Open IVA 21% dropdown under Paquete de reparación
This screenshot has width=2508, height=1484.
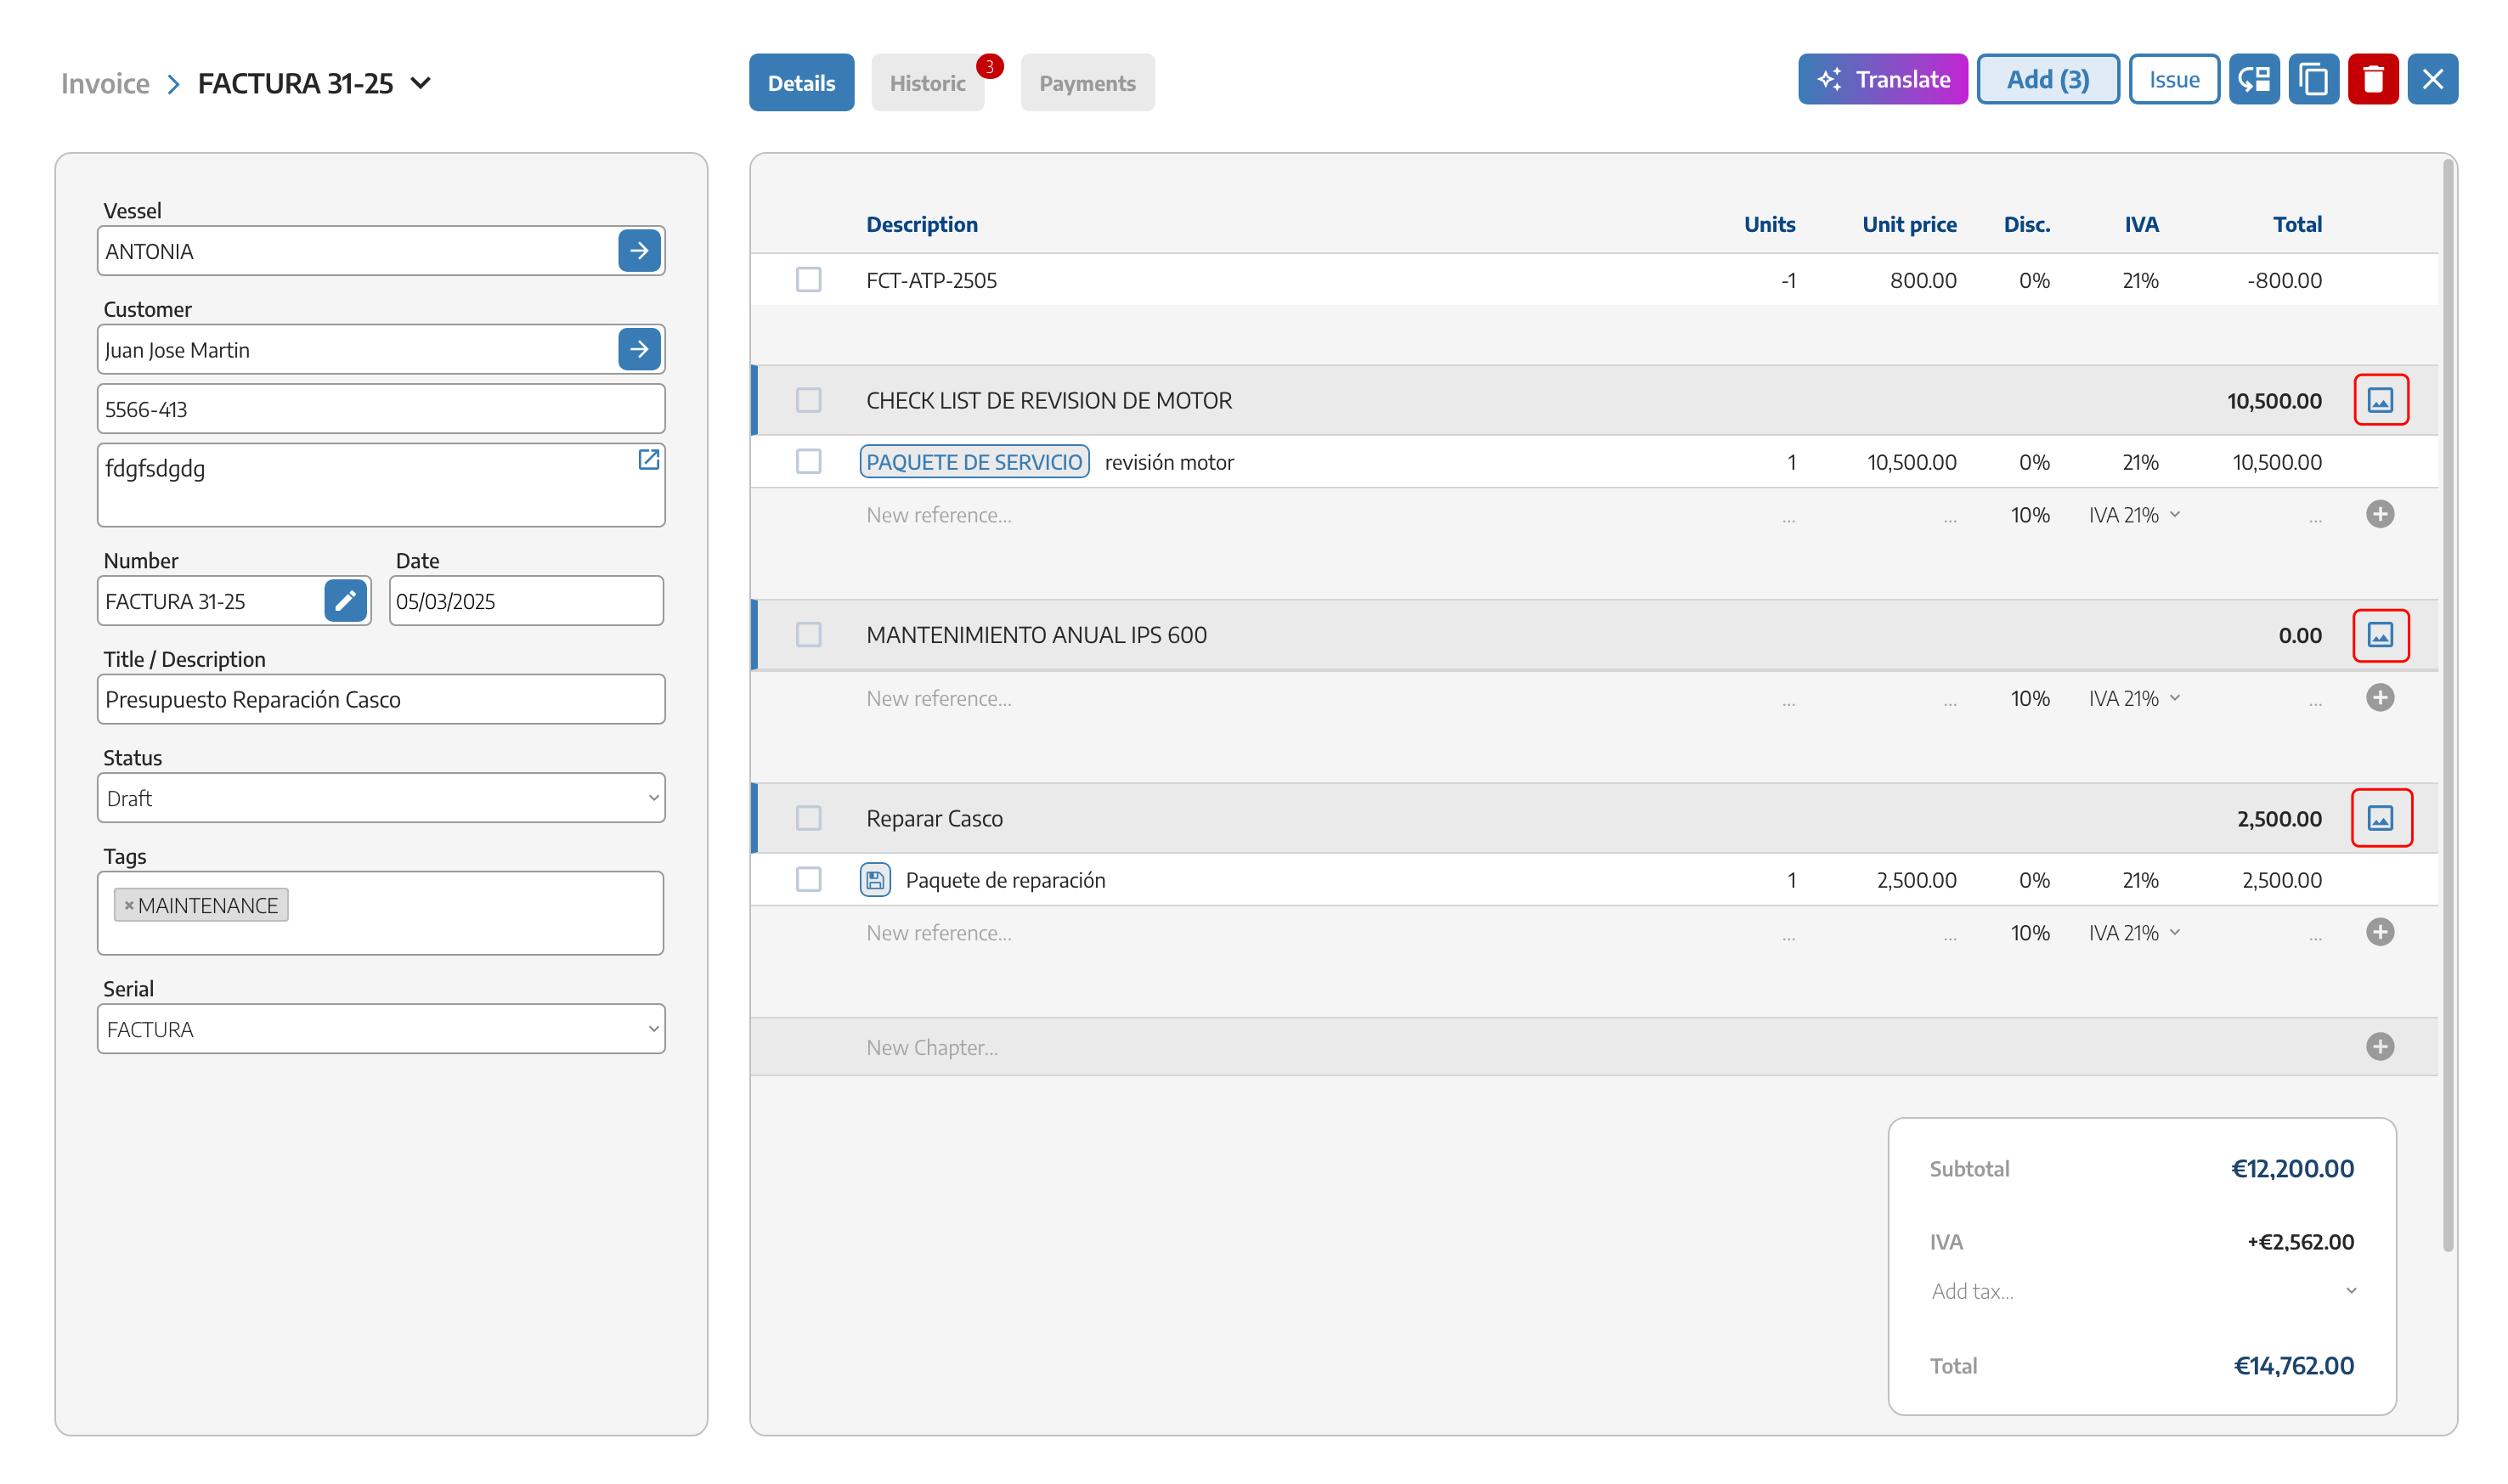pos(2134,933)
